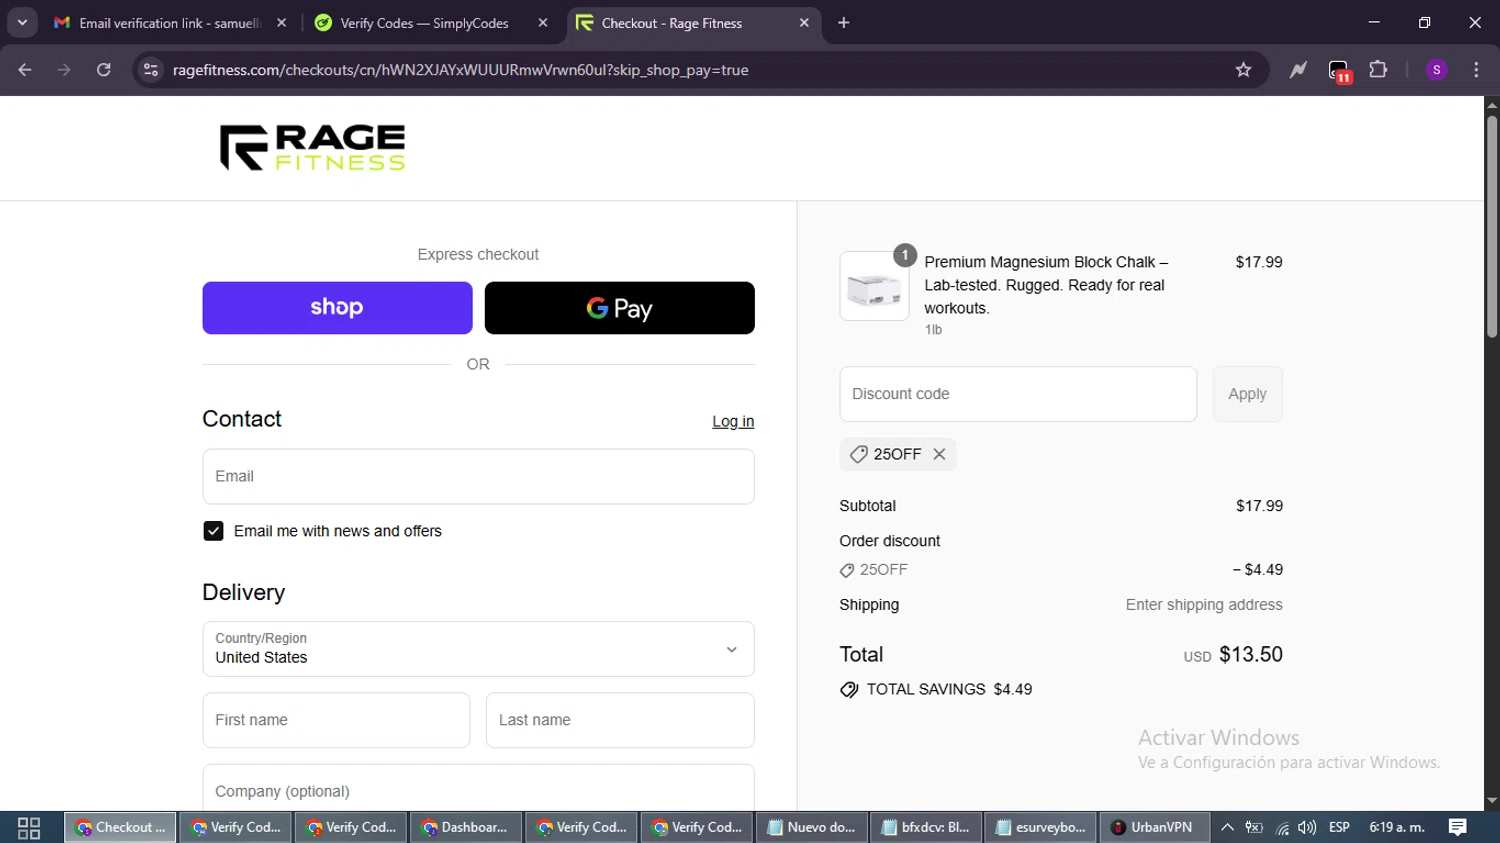
Task: Click the scrollbar down arrow
Action: point(1492,801)
